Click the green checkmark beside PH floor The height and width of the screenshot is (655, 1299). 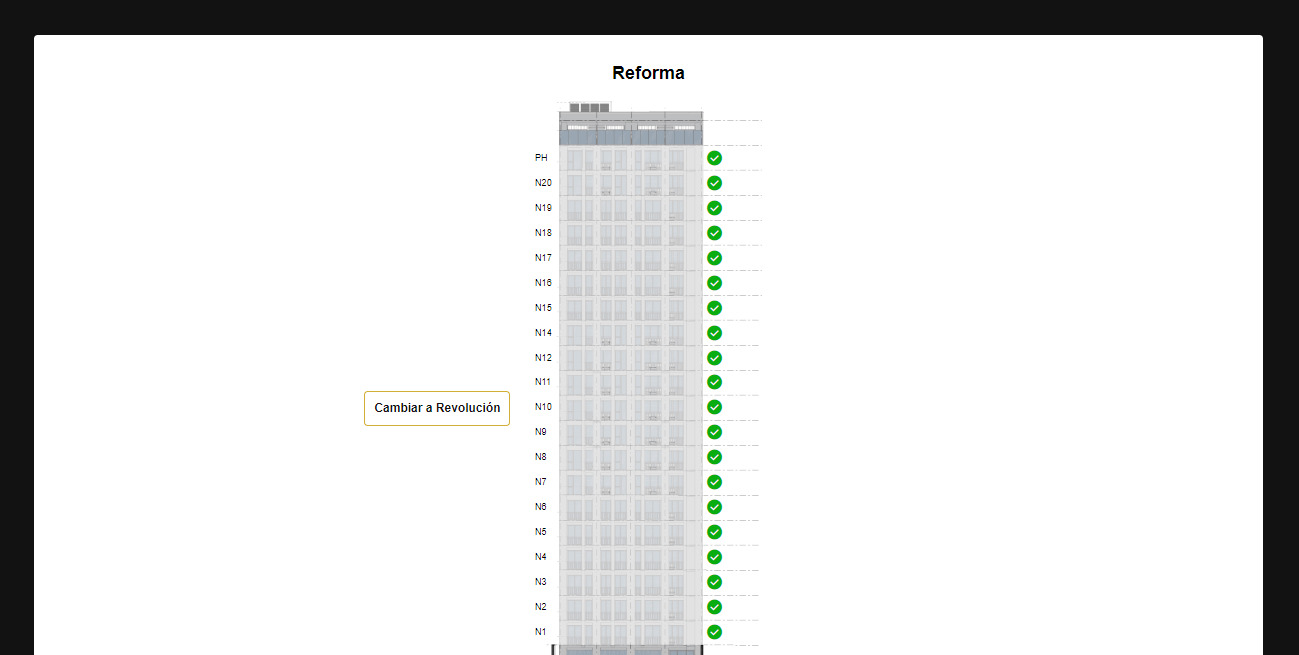pos(714,158)
